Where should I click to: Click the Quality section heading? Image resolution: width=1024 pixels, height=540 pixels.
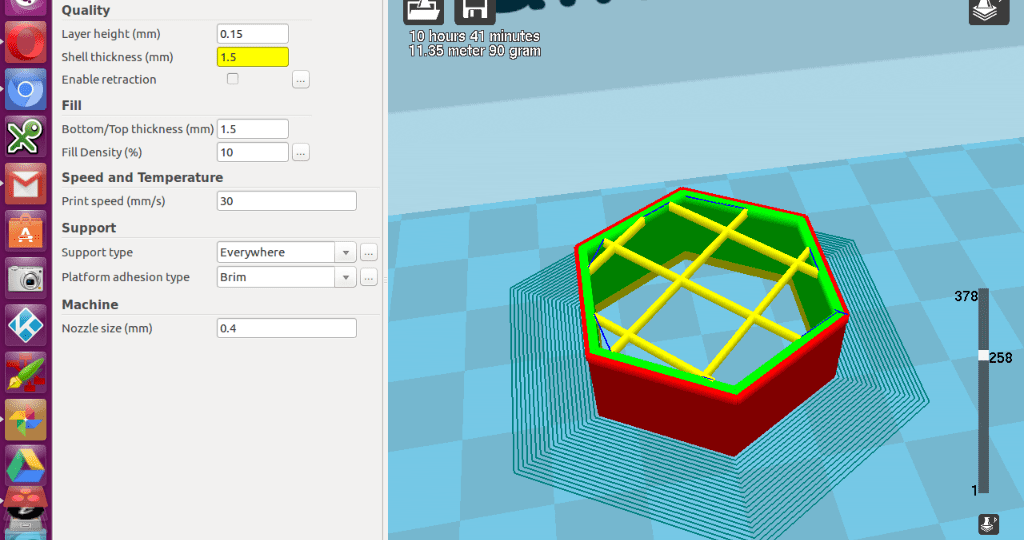(86, 10)
